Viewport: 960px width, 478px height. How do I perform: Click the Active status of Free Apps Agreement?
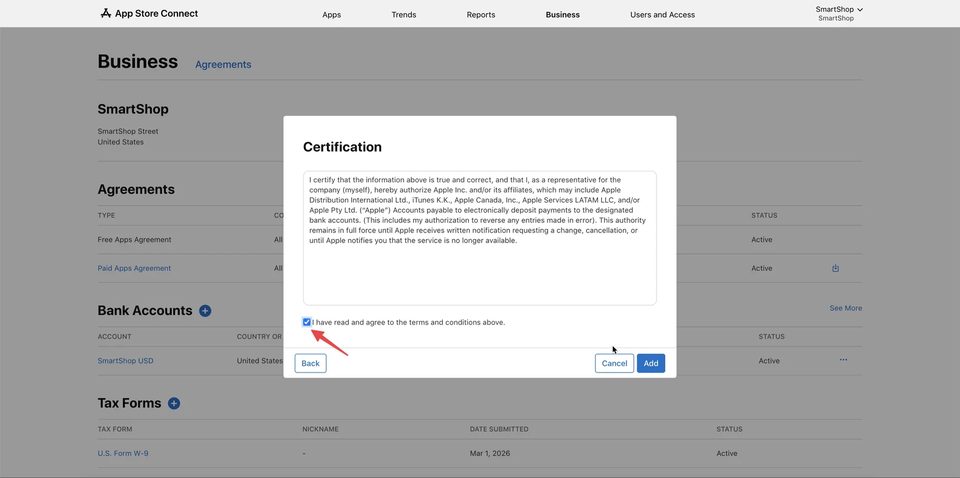762,239
